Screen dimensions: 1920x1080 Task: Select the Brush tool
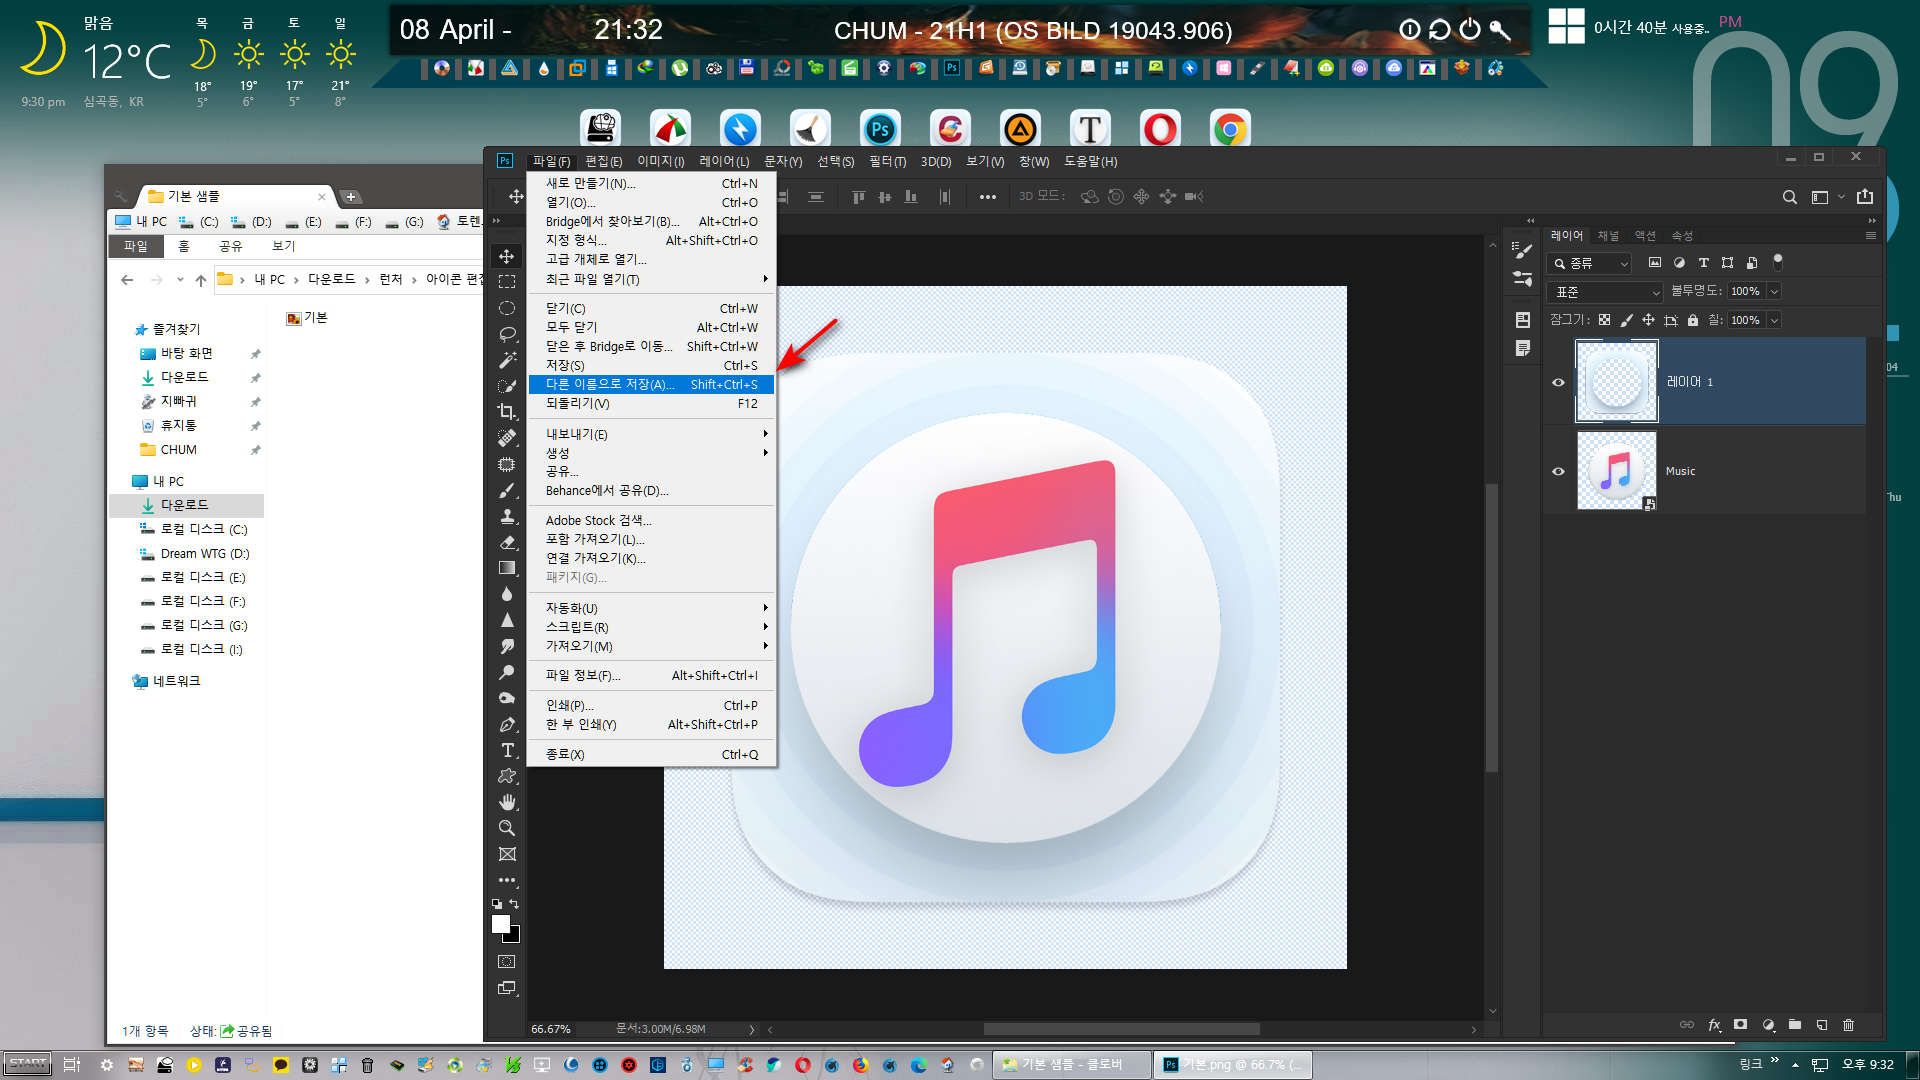click(x=507, y=490)
